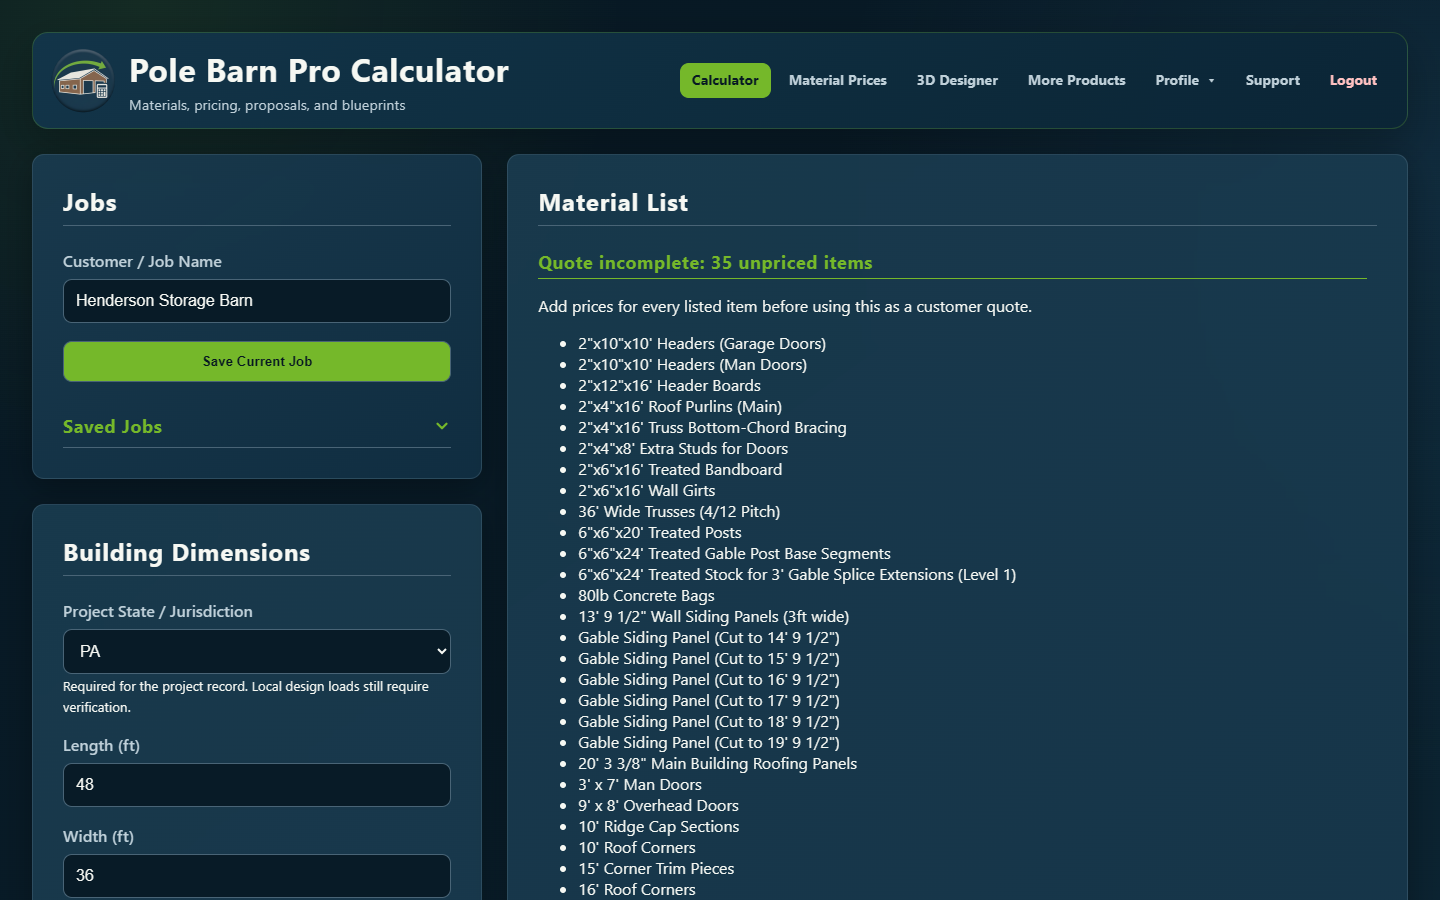
Task: Click list item 2"x4"x8' Extra Studs for Doors
Action: 683,448
